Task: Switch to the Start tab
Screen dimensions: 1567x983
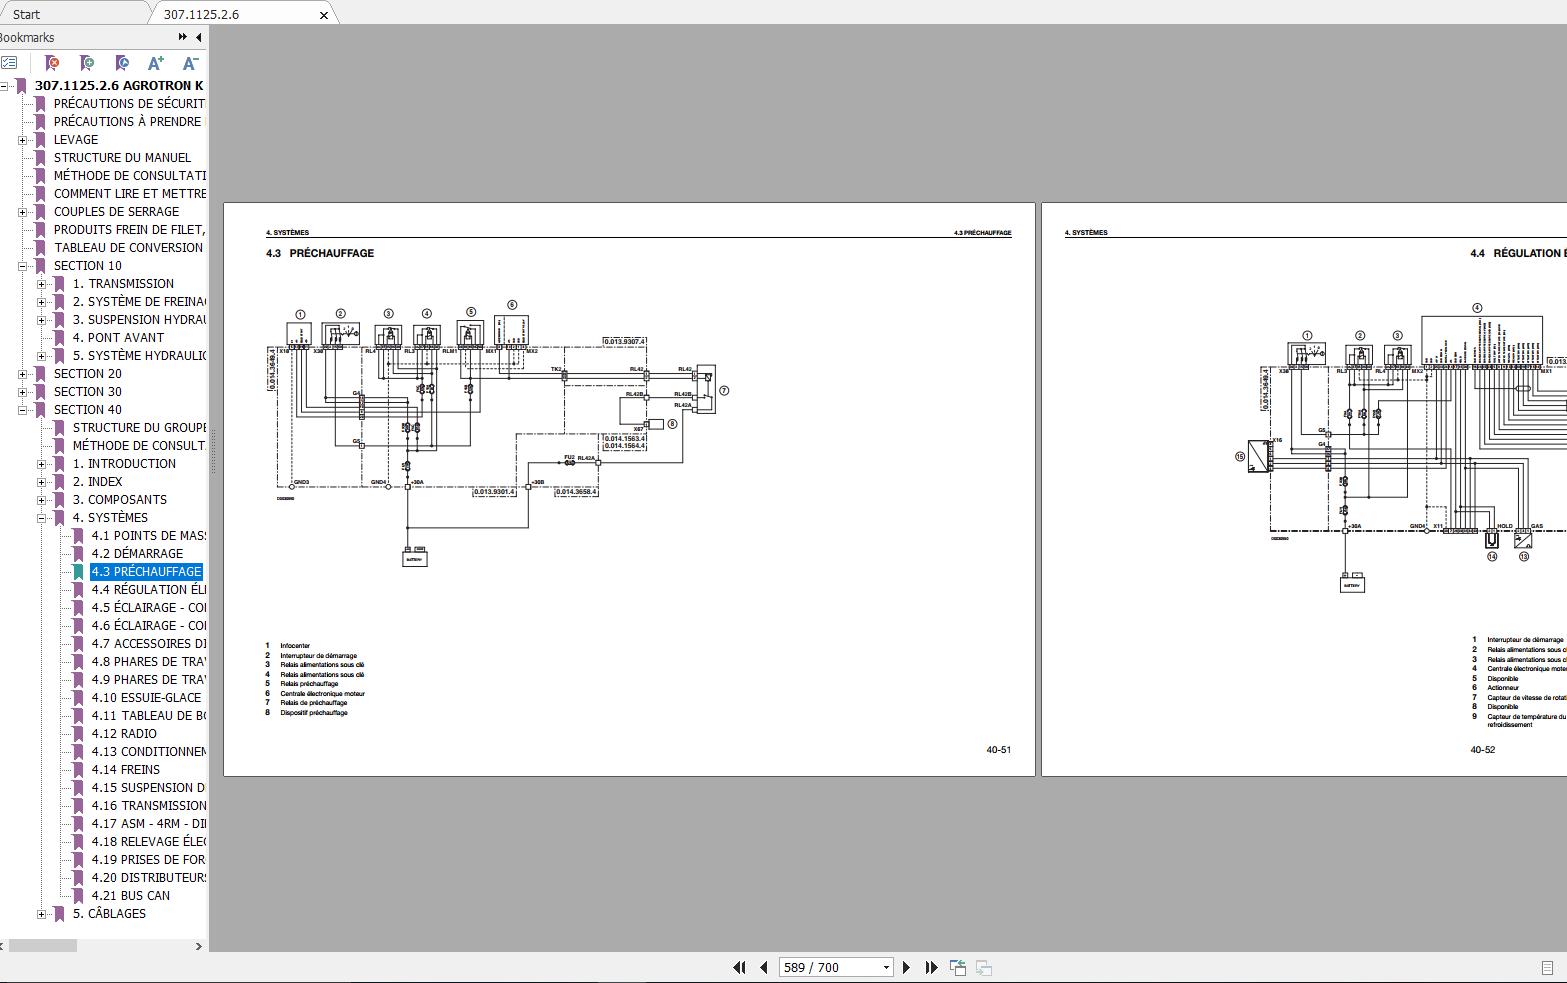Action: 27,14
